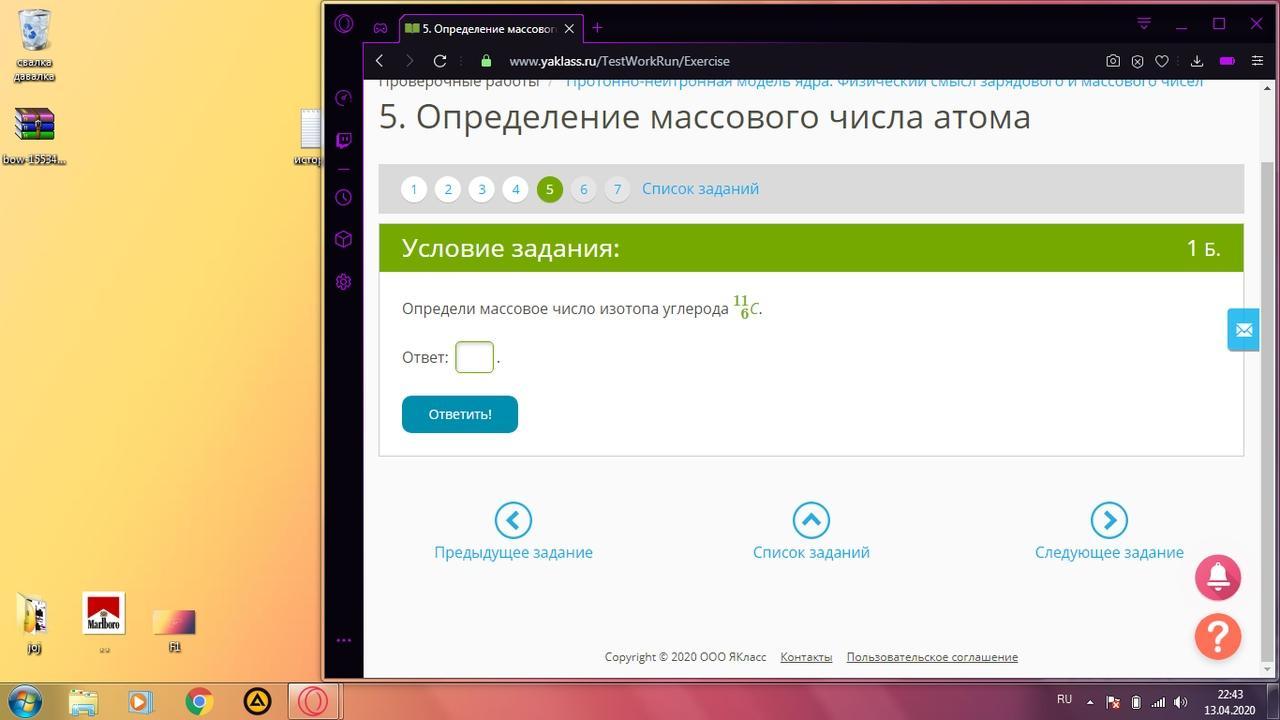Submit answer with Ответить! button
The width and height of the screenshot is (1280, 720).
coord(460,414)
